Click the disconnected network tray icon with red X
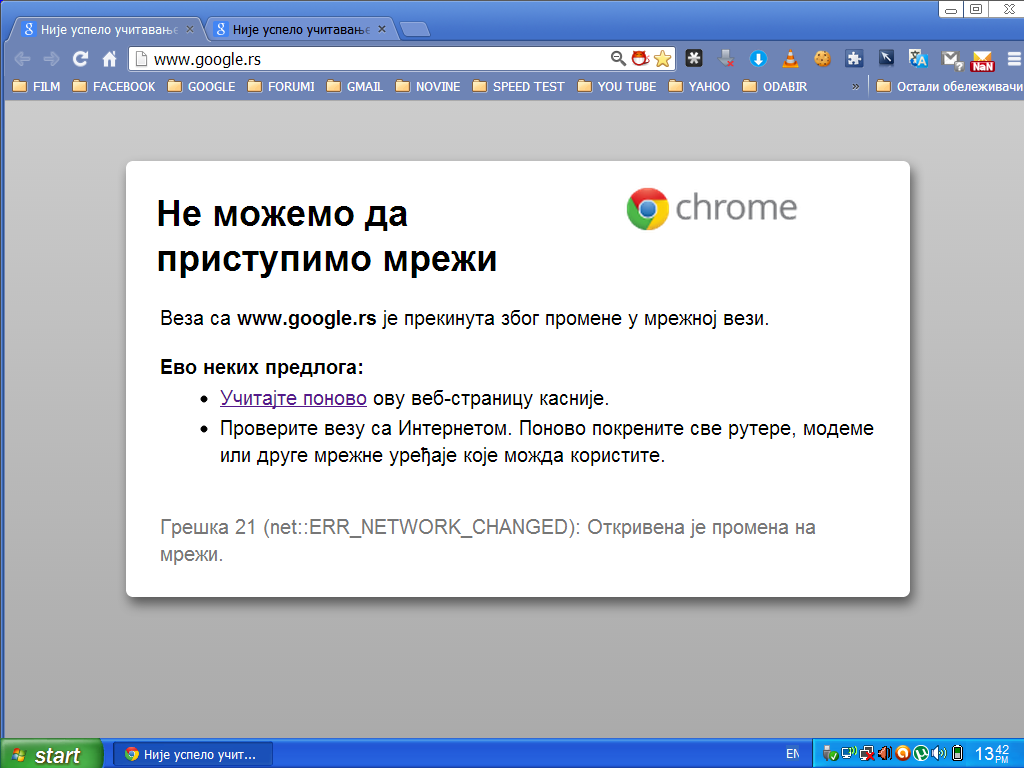Image resolution: width=1024 pixels, height=768 pixels. (867, 754)
